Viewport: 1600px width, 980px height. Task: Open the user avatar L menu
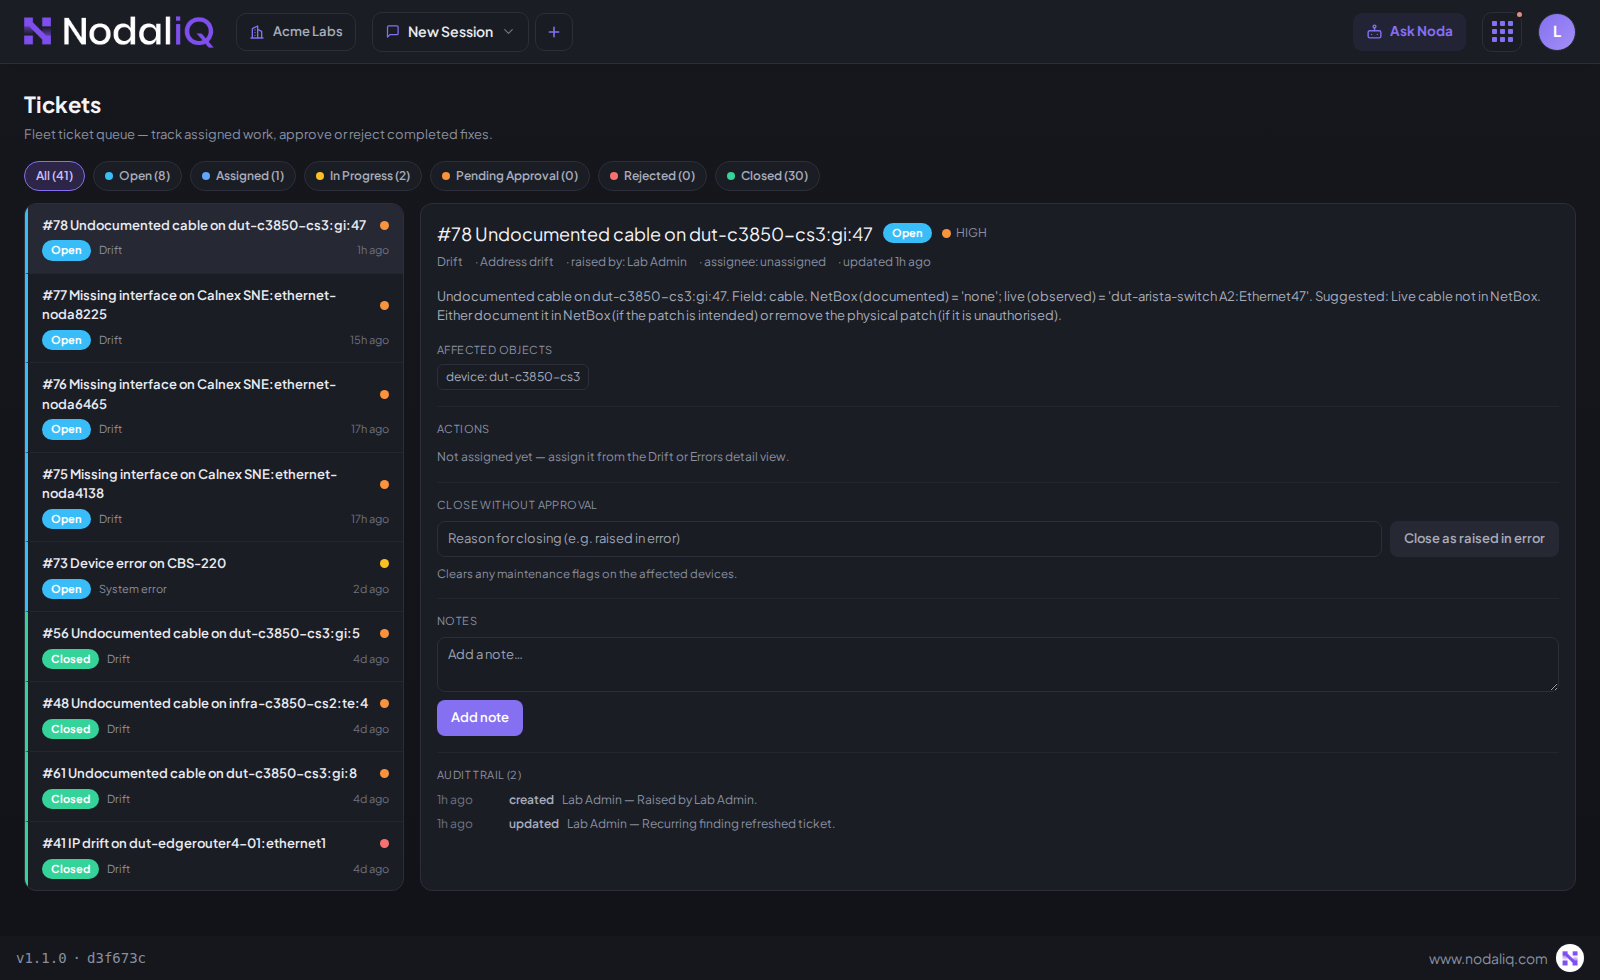tap(1556, 32)
